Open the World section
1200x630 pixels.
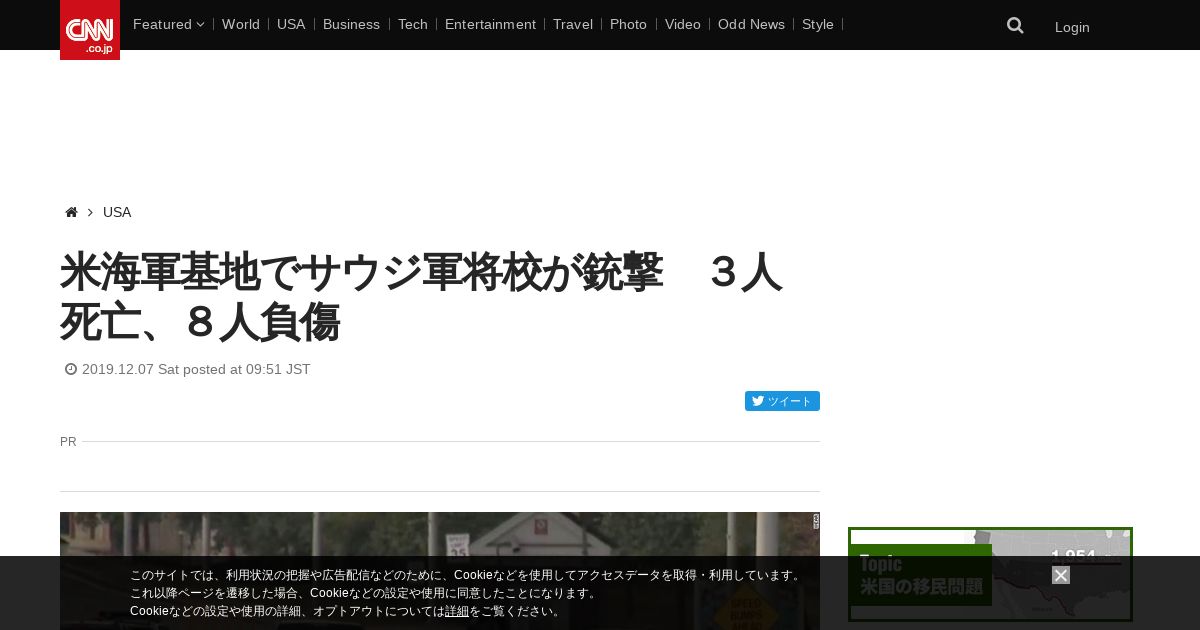(241, 24)
